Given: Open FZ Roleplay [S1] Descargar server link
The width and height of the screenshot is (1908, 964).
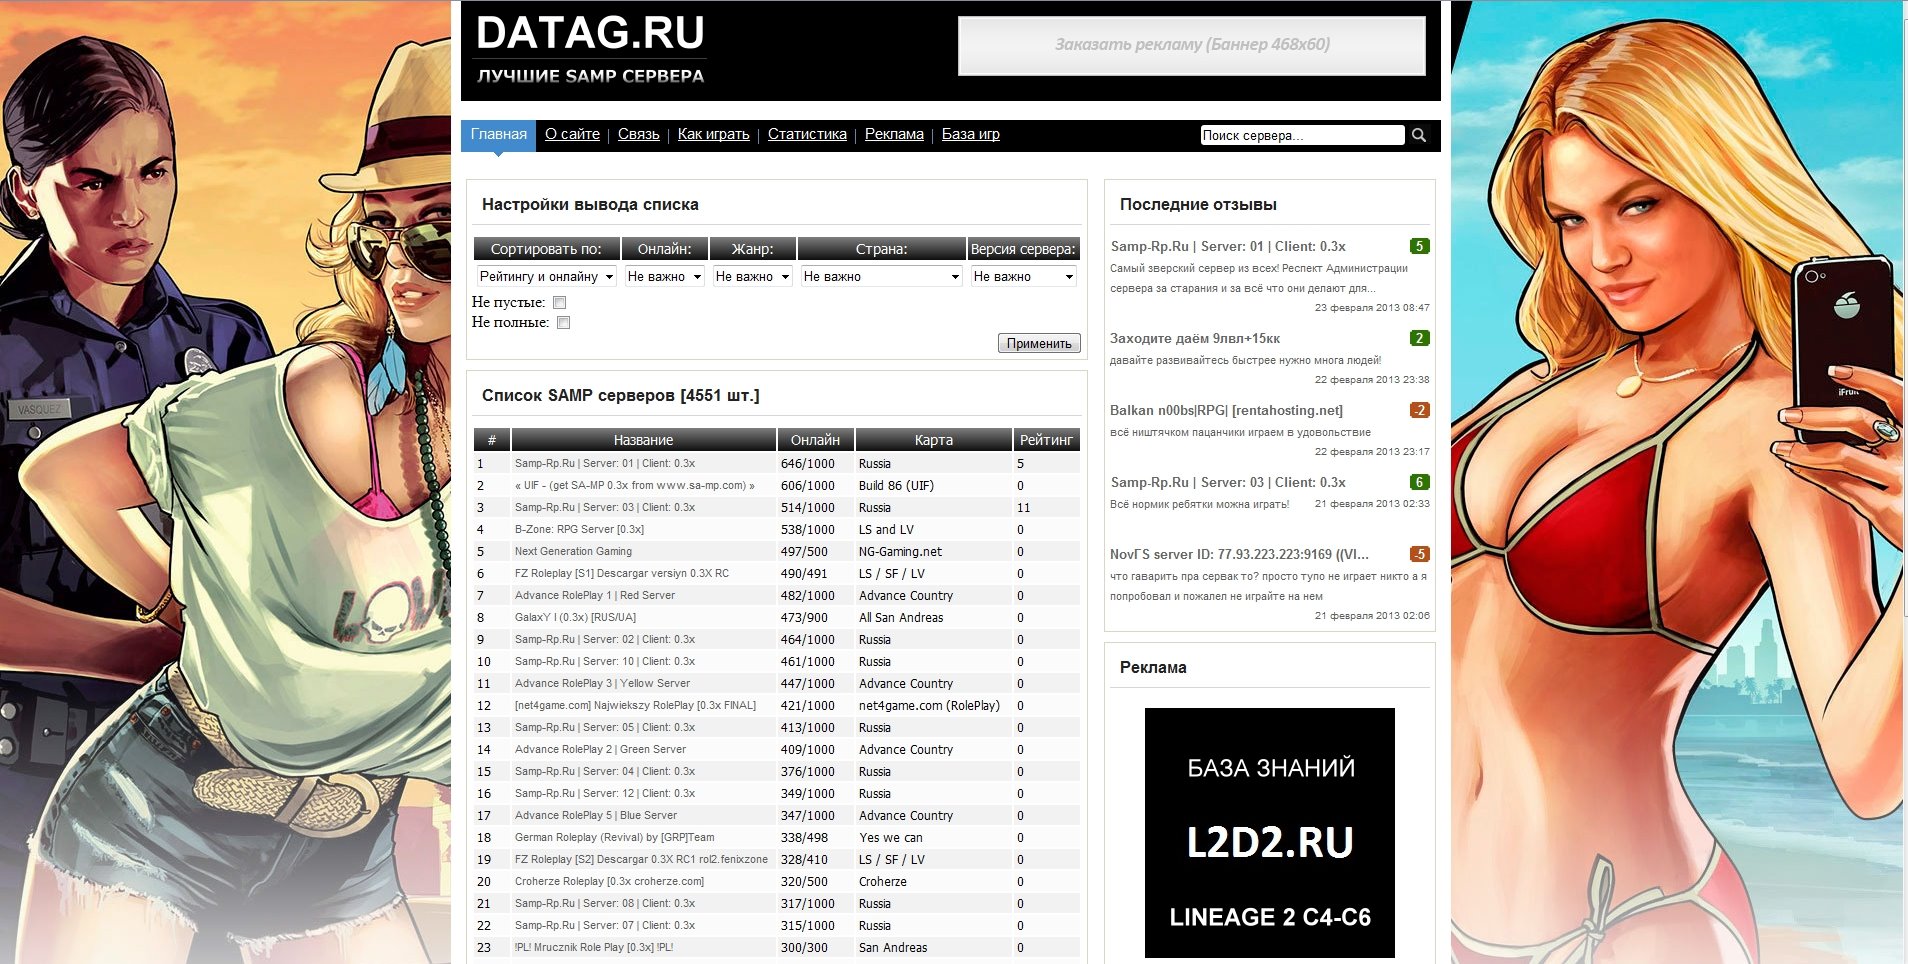Looking at the screenshot, I should (x=622, y=573).
